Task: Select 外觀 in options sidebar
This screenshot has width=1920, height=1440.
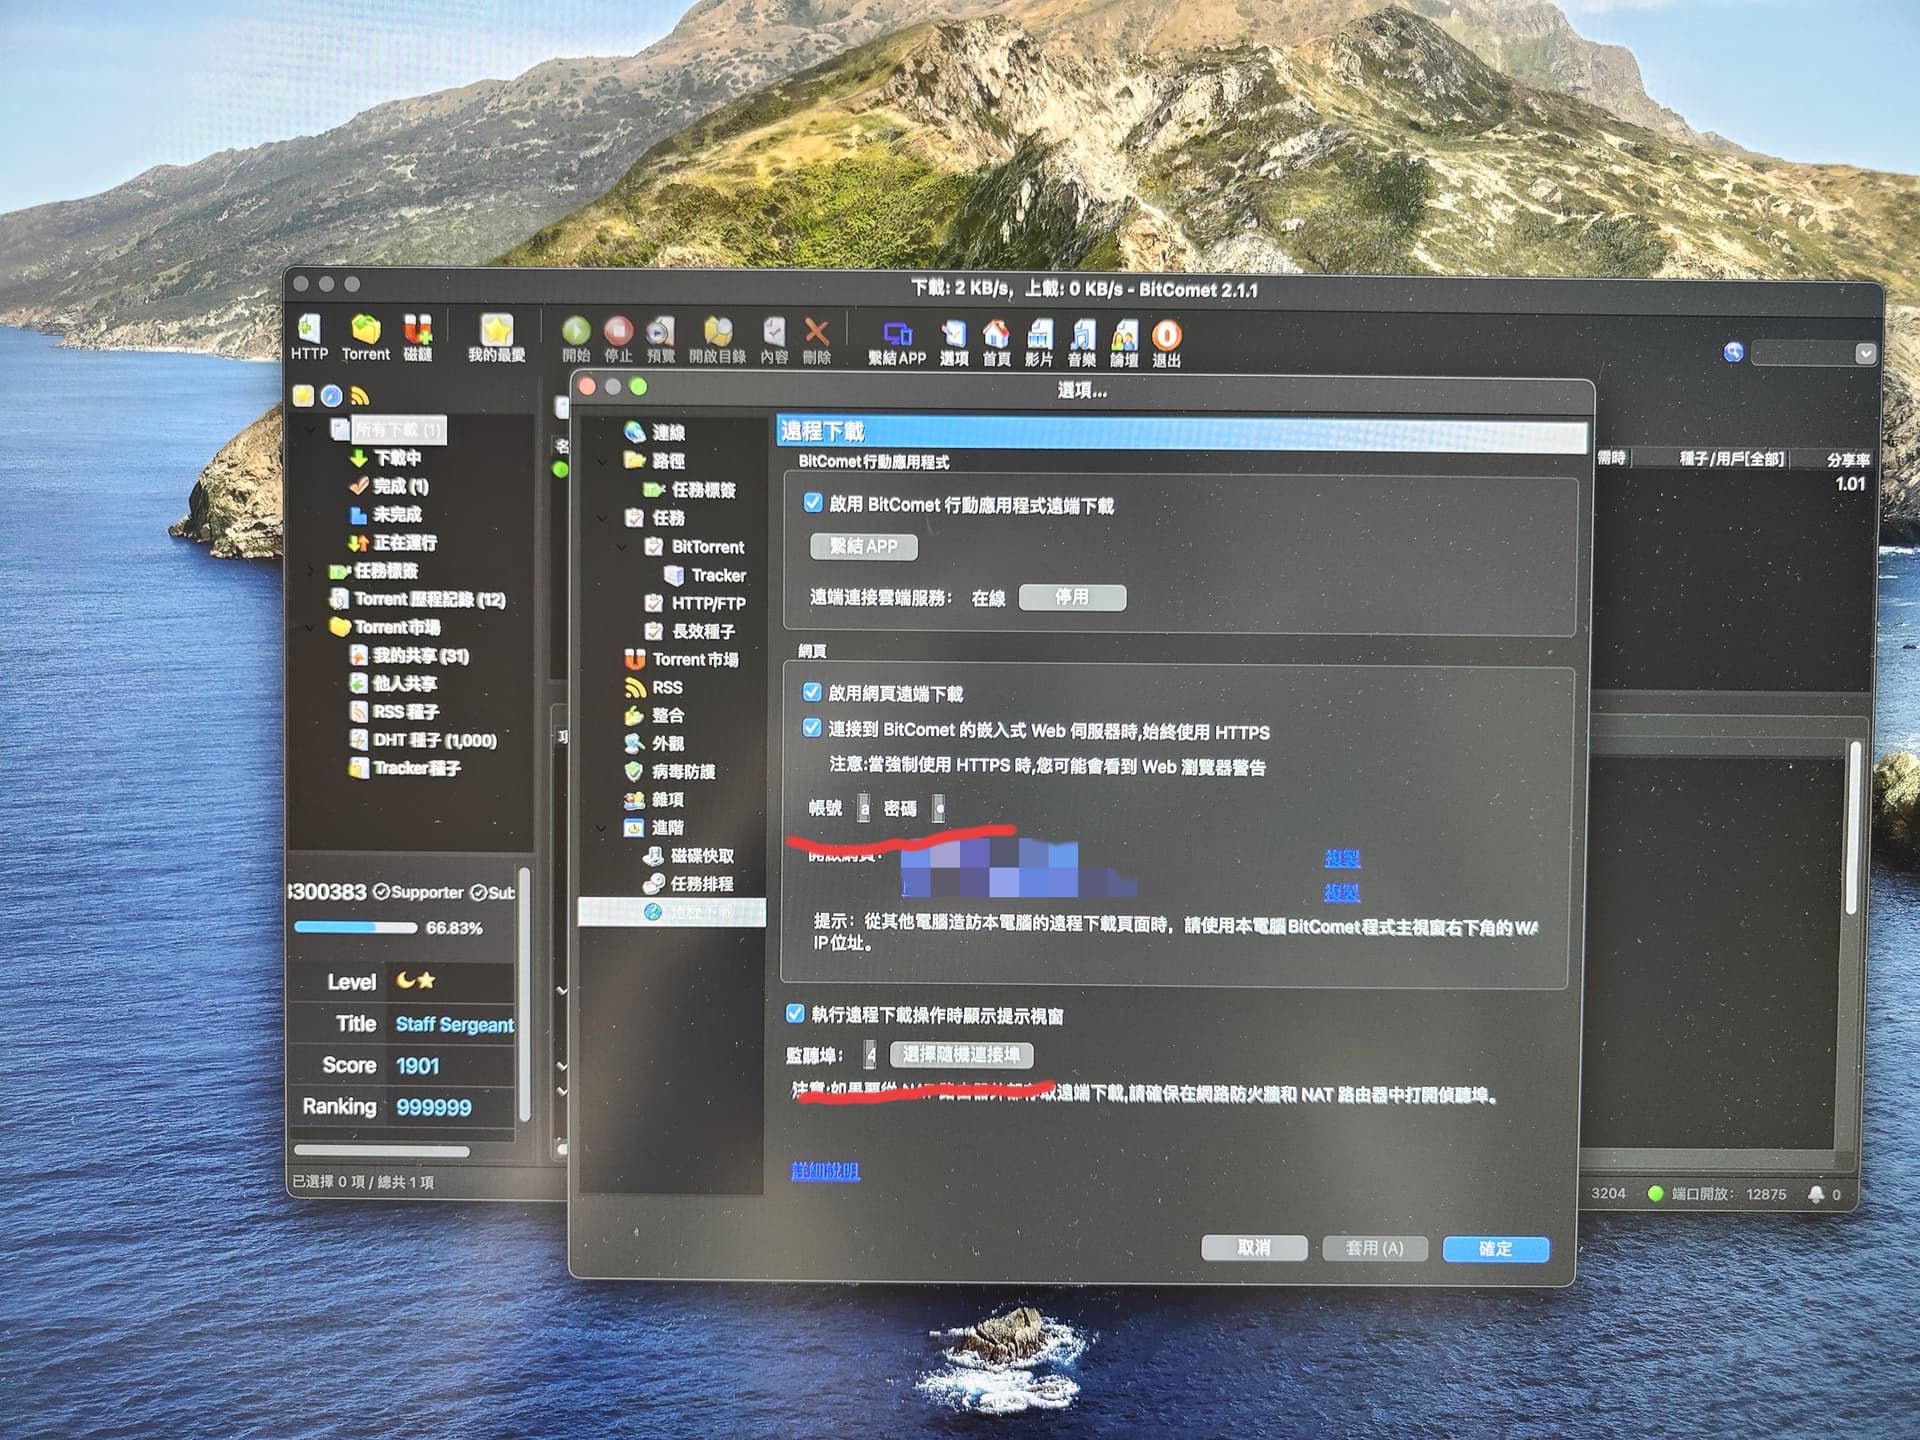Action: 667,743
